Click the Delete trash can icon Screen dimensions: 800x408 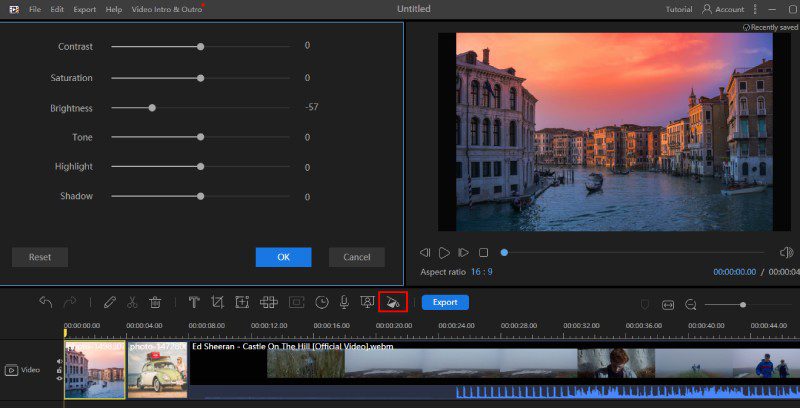(155, 302)
